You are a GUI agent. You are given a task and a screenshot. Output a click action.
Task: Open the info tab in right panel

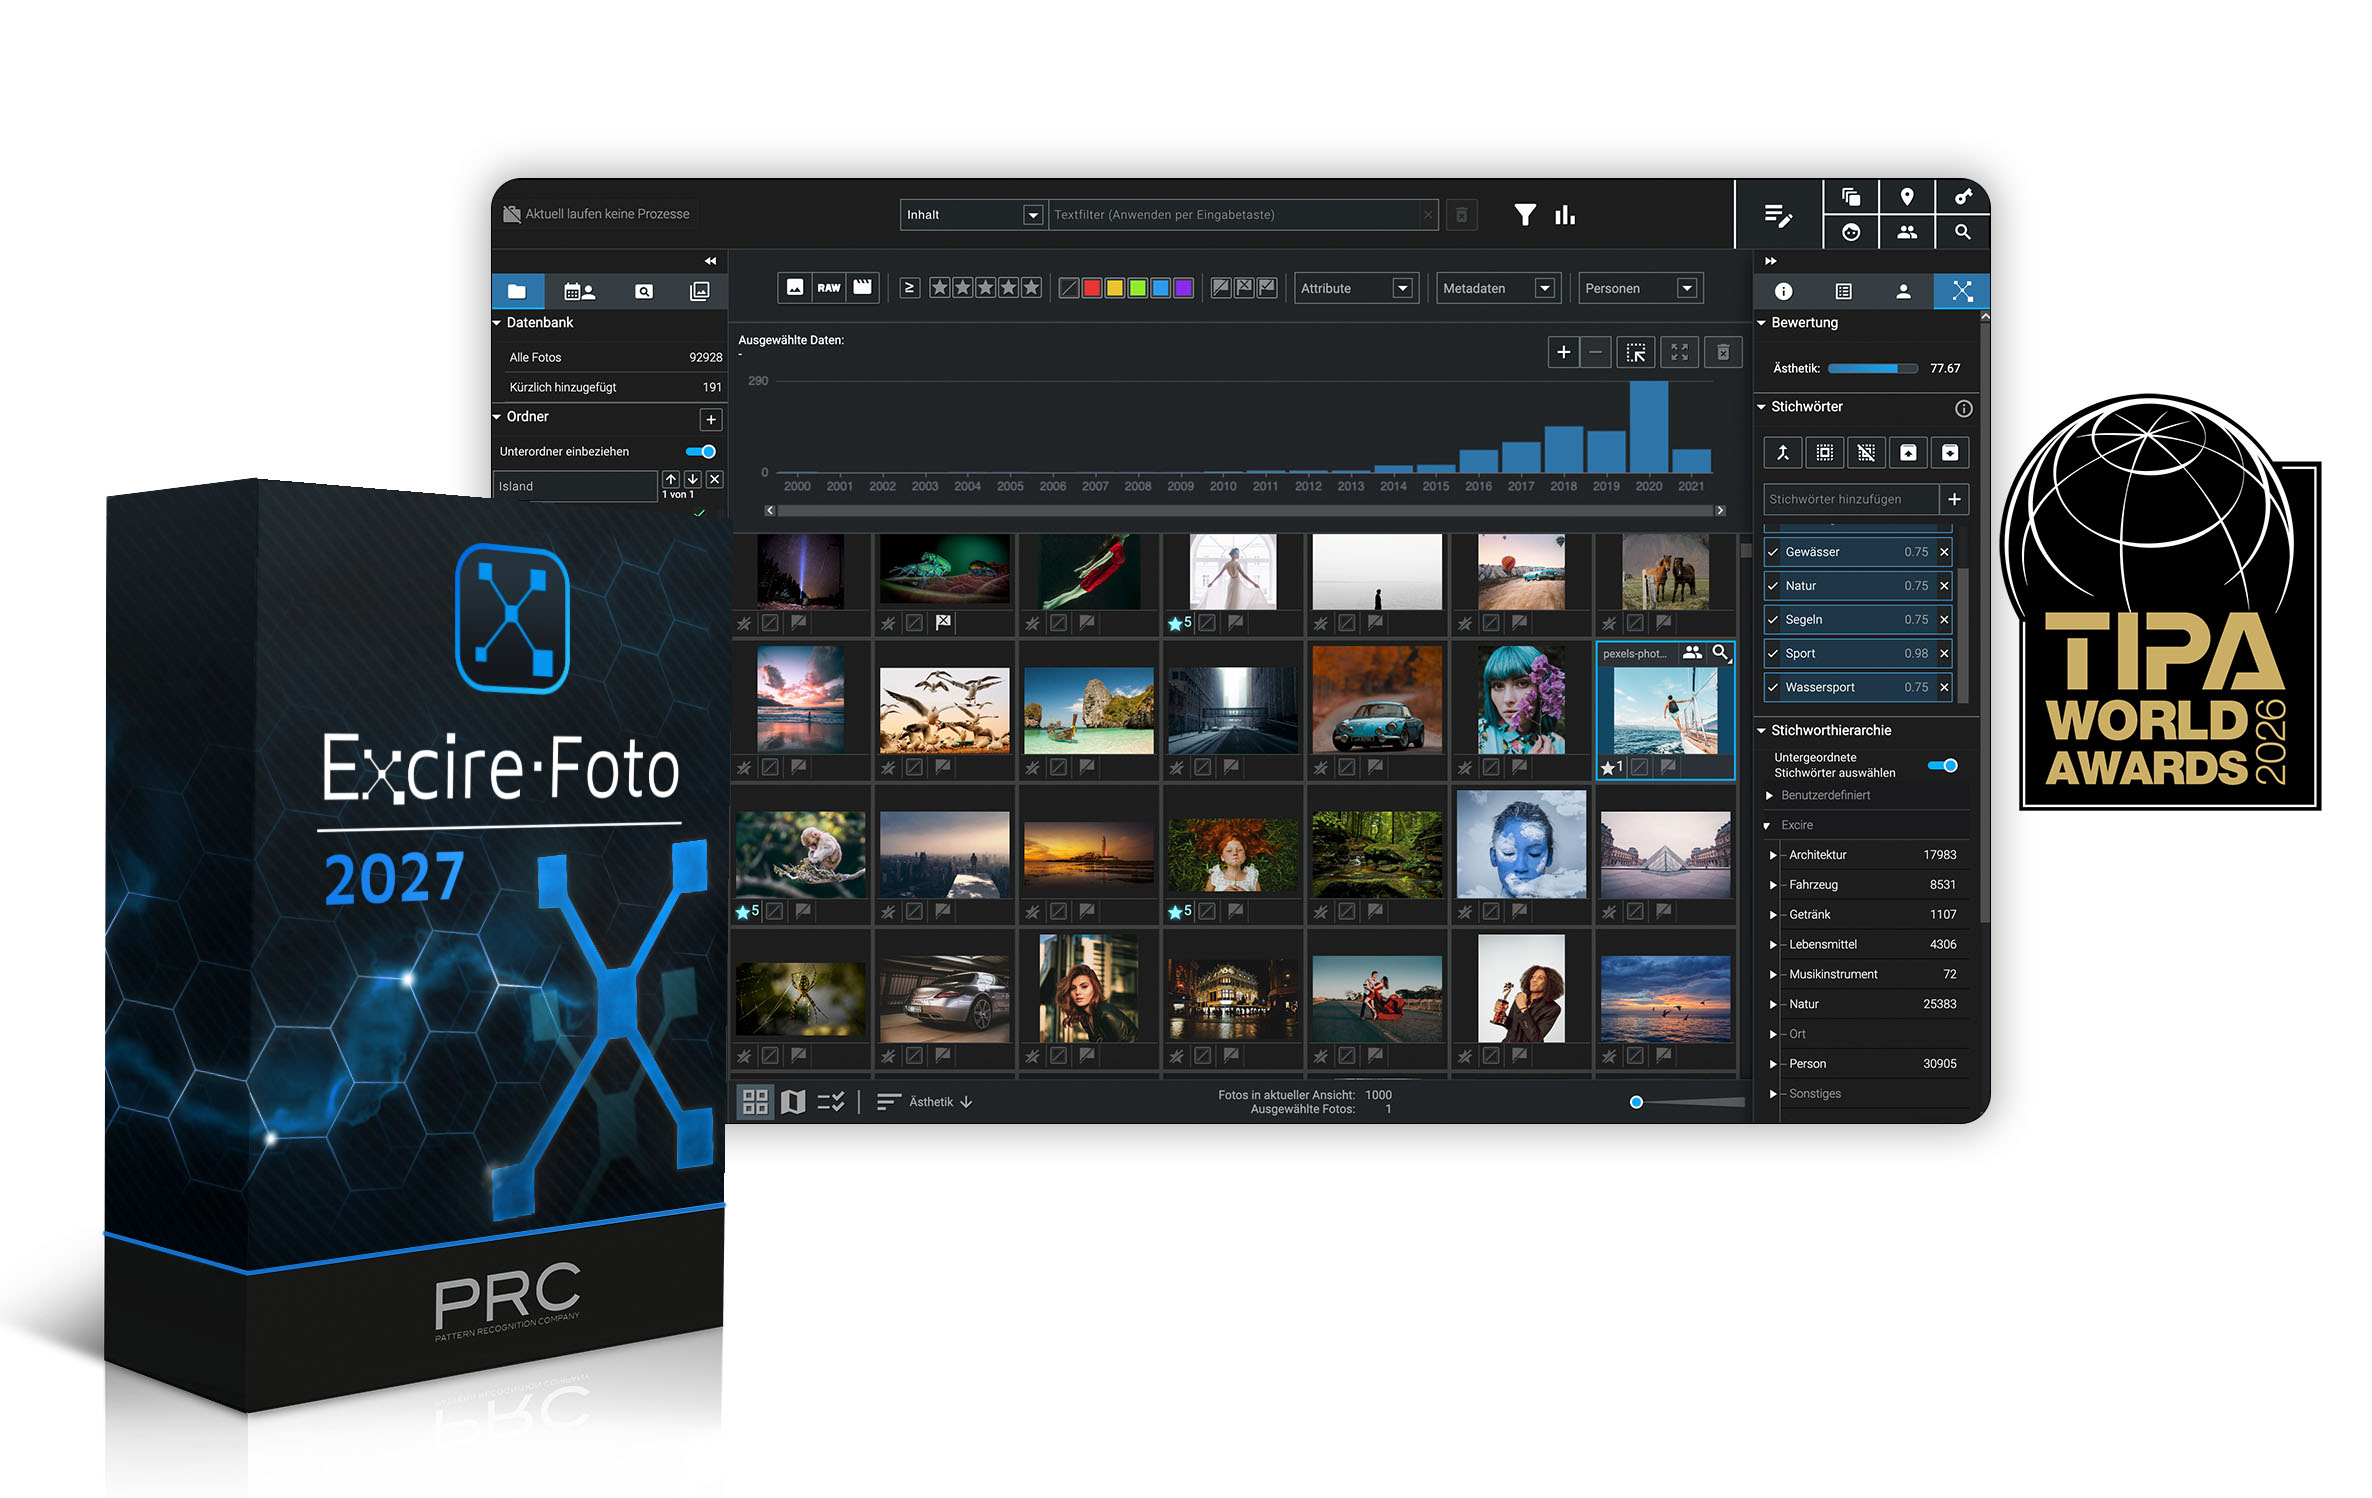point(1783,291)
